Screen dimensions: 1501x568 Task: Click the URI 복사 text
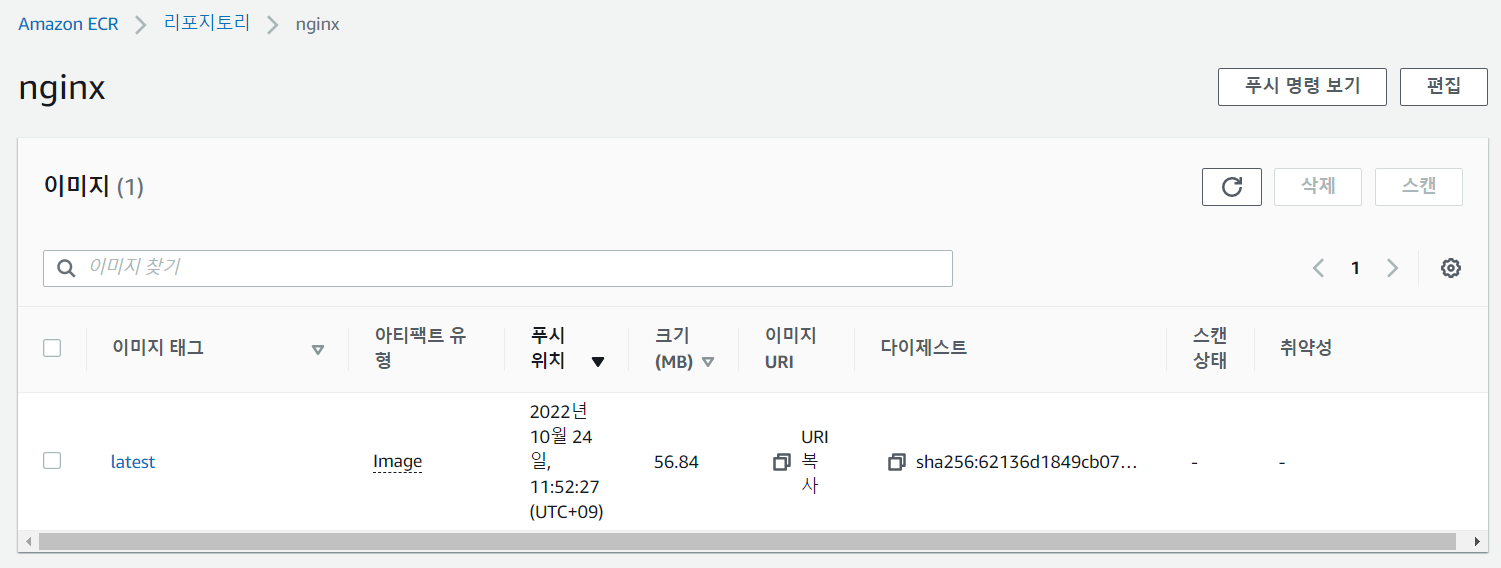pyautogui.click(x=815, y=462)
